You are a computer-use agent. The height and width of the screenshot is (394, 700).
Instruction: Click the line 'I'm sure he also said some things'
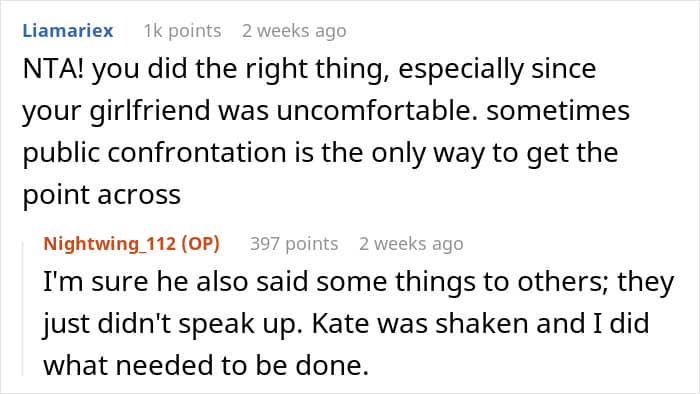pos(358,282)
